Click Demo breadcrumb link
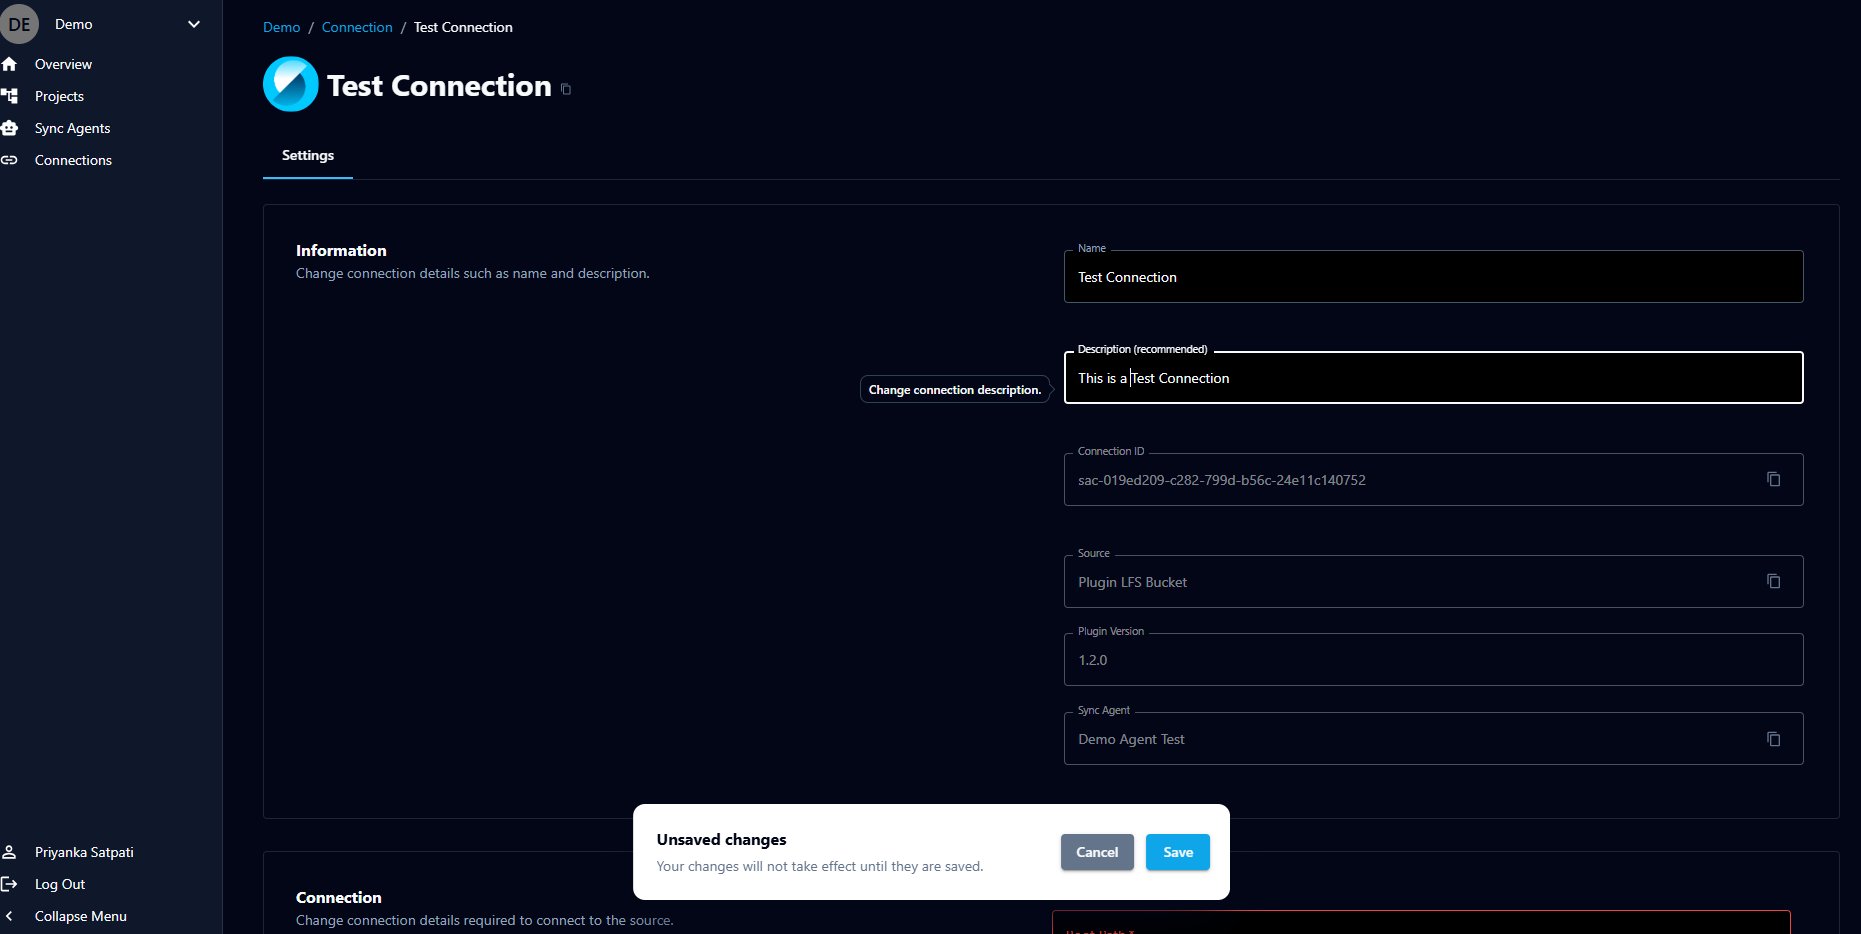This screenshot has width=1861, height=934. 281,27
